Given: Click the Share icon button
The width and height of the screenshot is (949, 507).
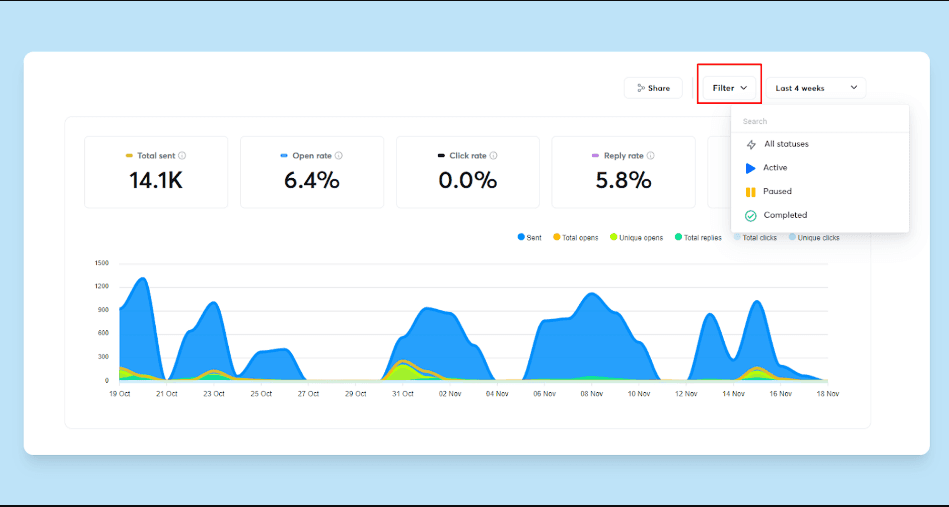Looking at the screenshot, I should point(653,88).
